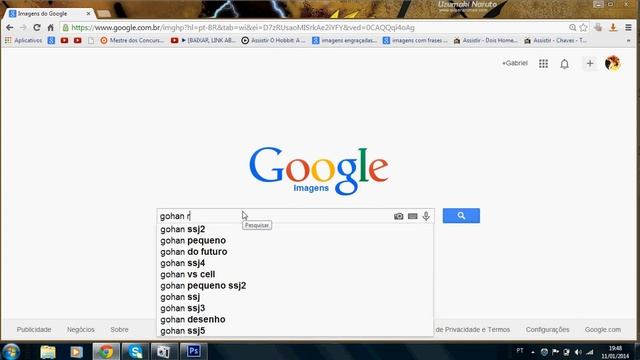Click the grey extension icon left of the download arrow
The height and width of the screenshot is (360, 640).
tap(598, 27)
